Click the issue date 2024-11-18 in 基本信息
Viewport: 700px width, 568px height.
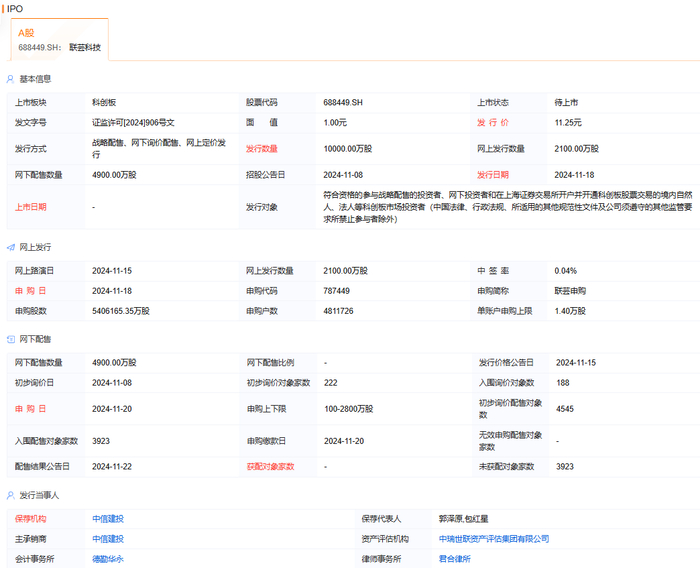pos(574,175)
